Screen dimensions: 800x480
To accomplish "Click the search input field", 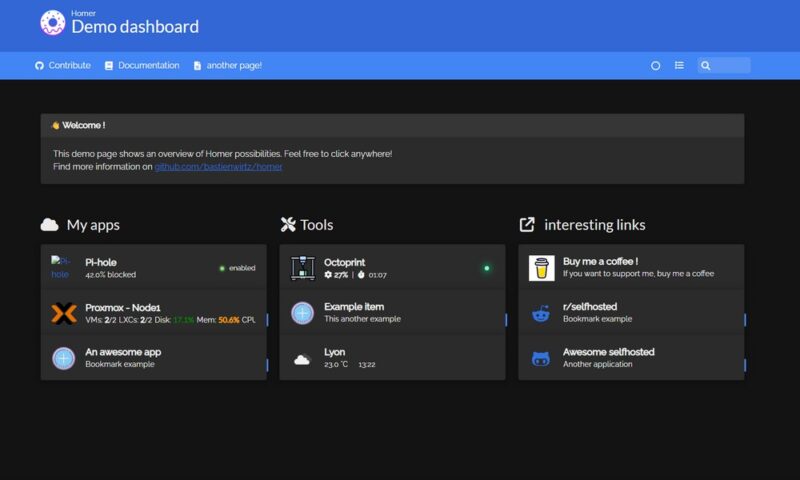I will pos(730,66).
